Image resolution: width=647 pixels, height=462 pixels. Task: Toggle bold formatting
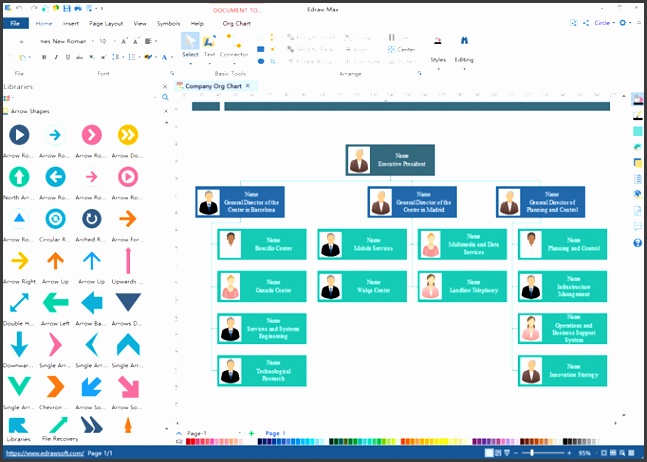tap(44, 57)
